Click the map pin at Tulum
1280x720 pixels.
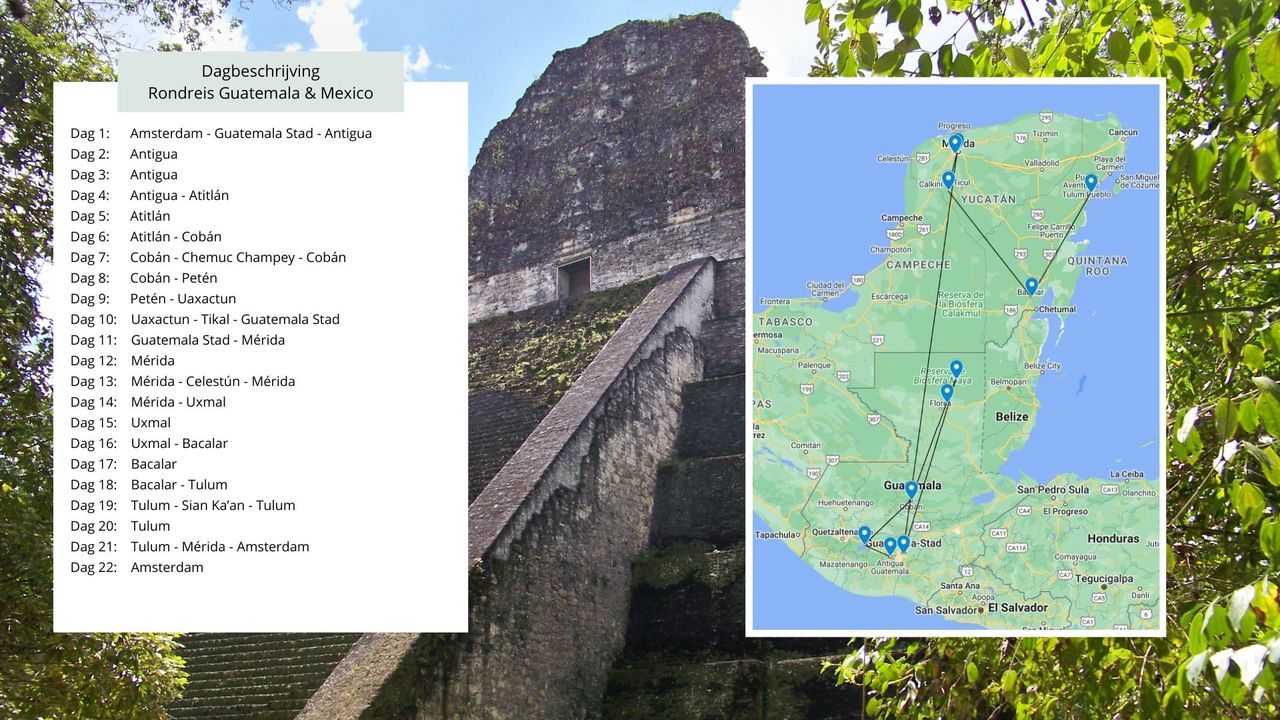click(1091, 183)
